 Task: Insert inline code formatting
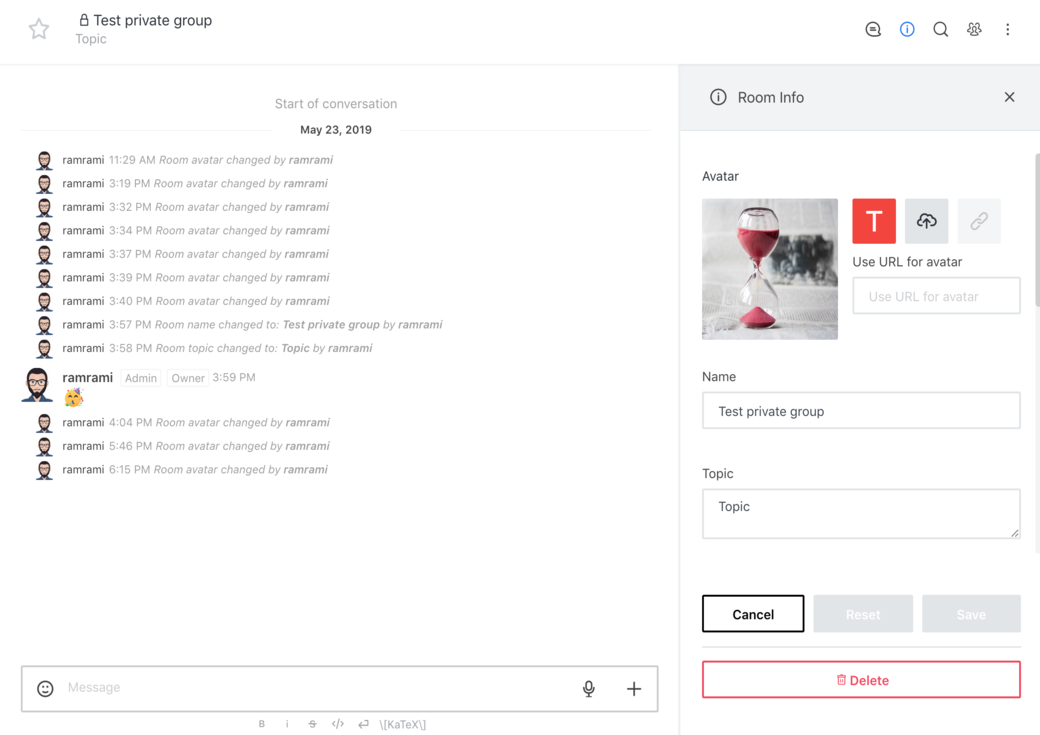click(x=338, y=724)
